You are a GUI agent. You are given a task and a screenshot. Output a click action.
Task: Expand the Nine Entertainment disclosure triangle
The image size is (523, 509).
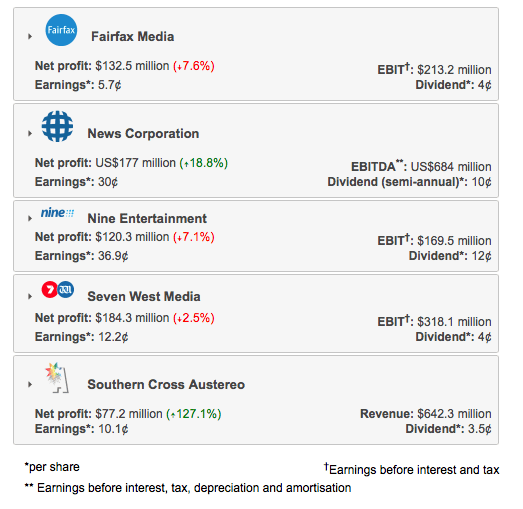[x=30, y=218]
